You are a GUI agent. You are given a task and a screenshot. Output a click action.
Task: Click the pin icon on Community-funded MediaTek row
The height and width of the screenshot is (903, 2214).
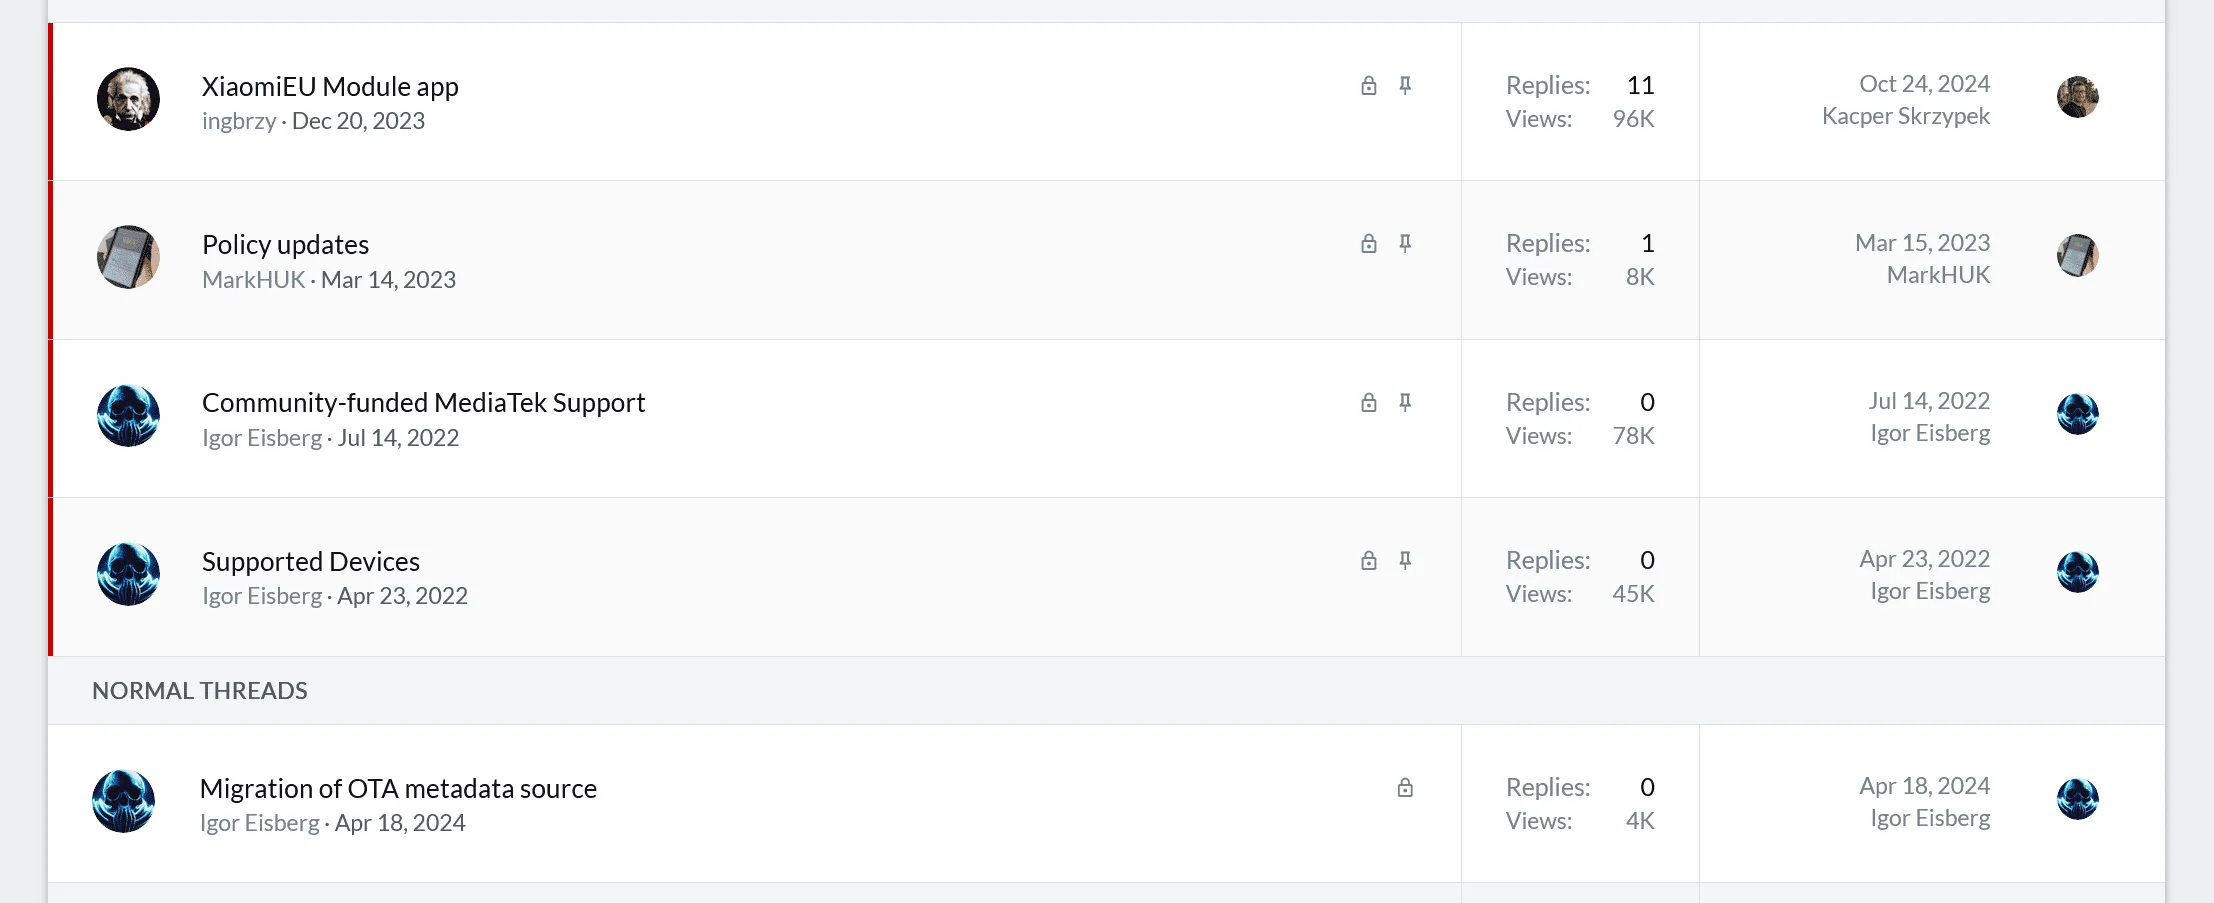[x=1405, y=403]
